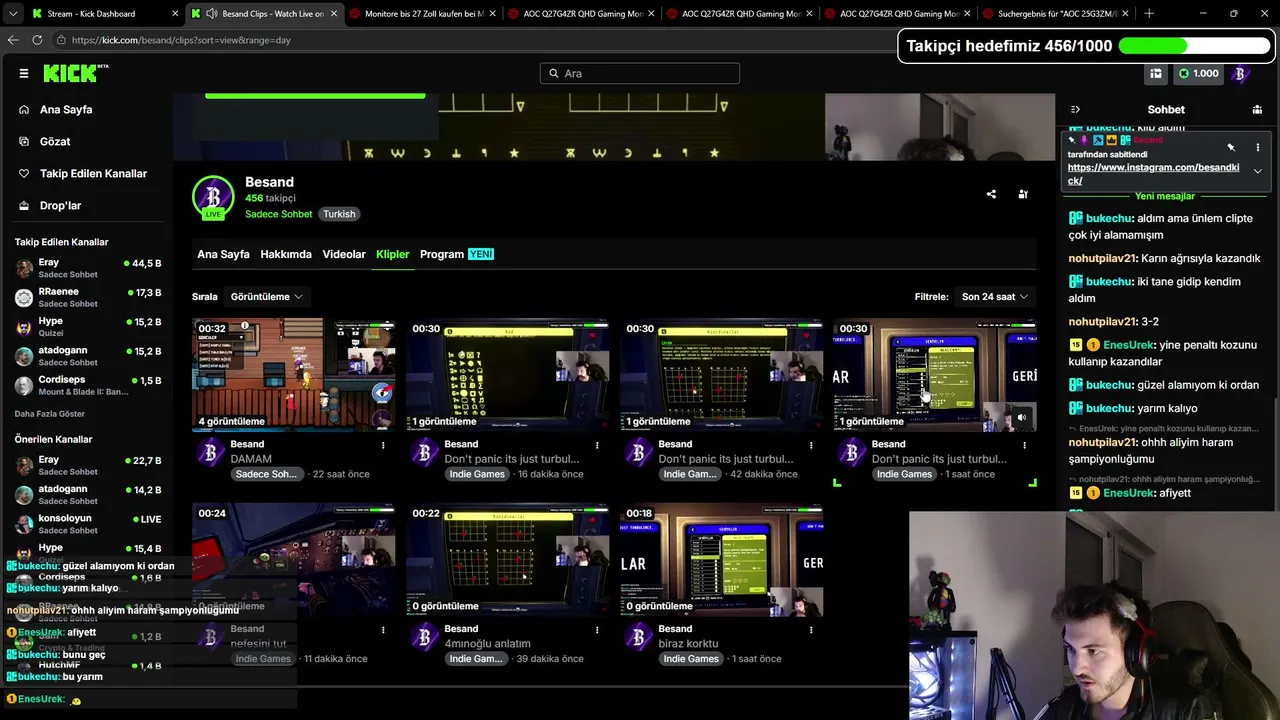Open konsoloyun recommended channel
This screenshot has width=1280, height=720.
(88, 524)
